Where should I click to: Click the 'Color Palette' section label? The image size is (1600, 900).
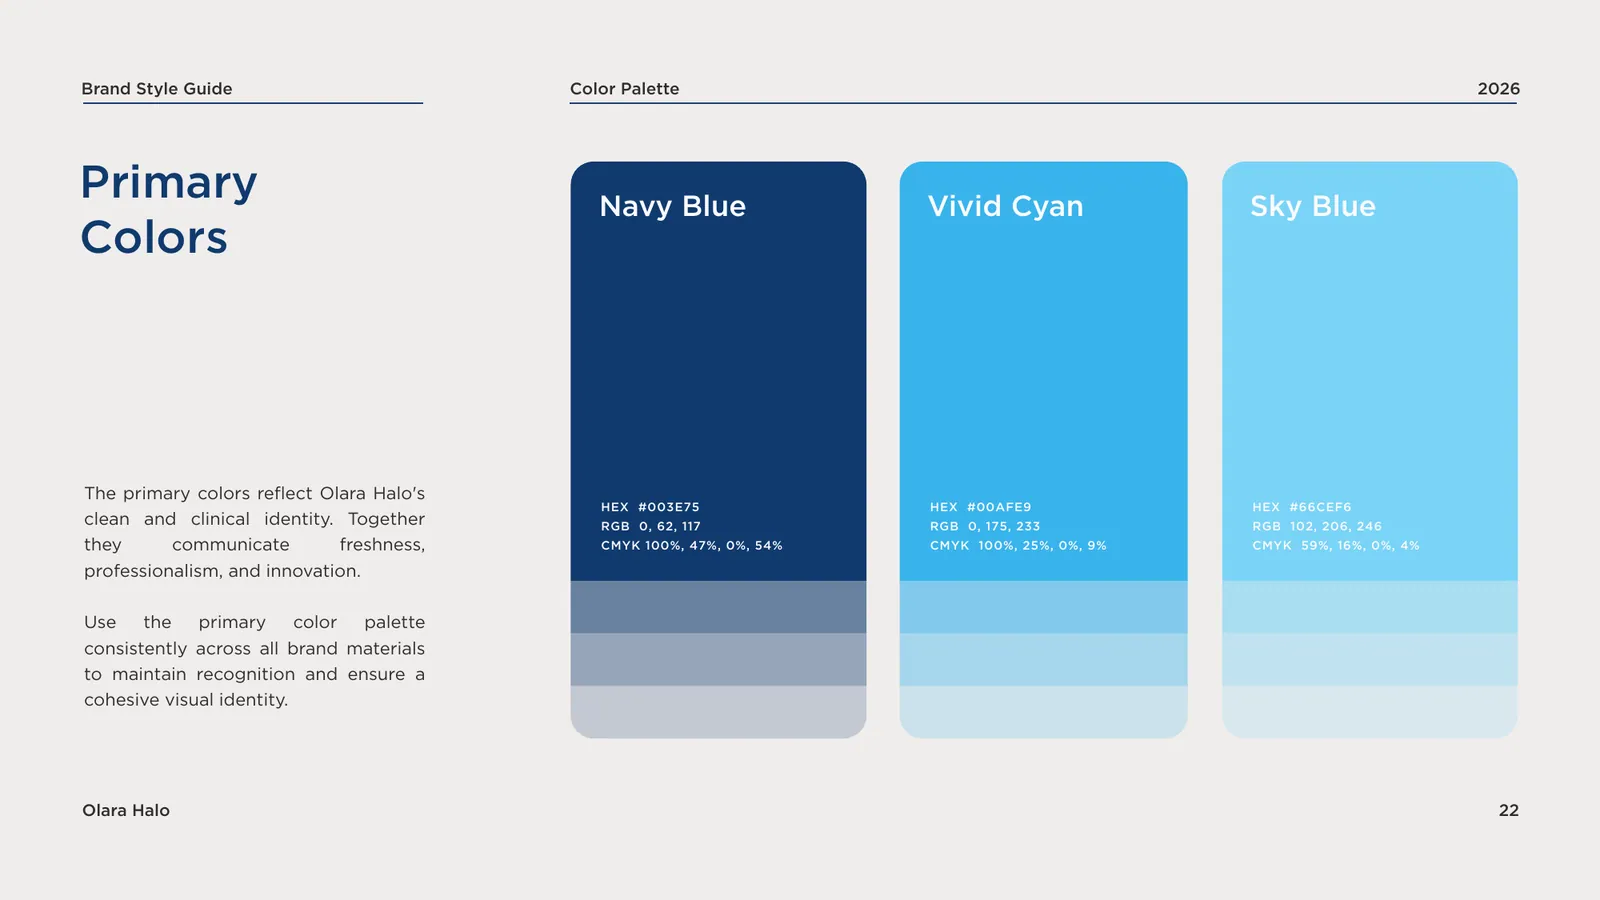(624, 89)
